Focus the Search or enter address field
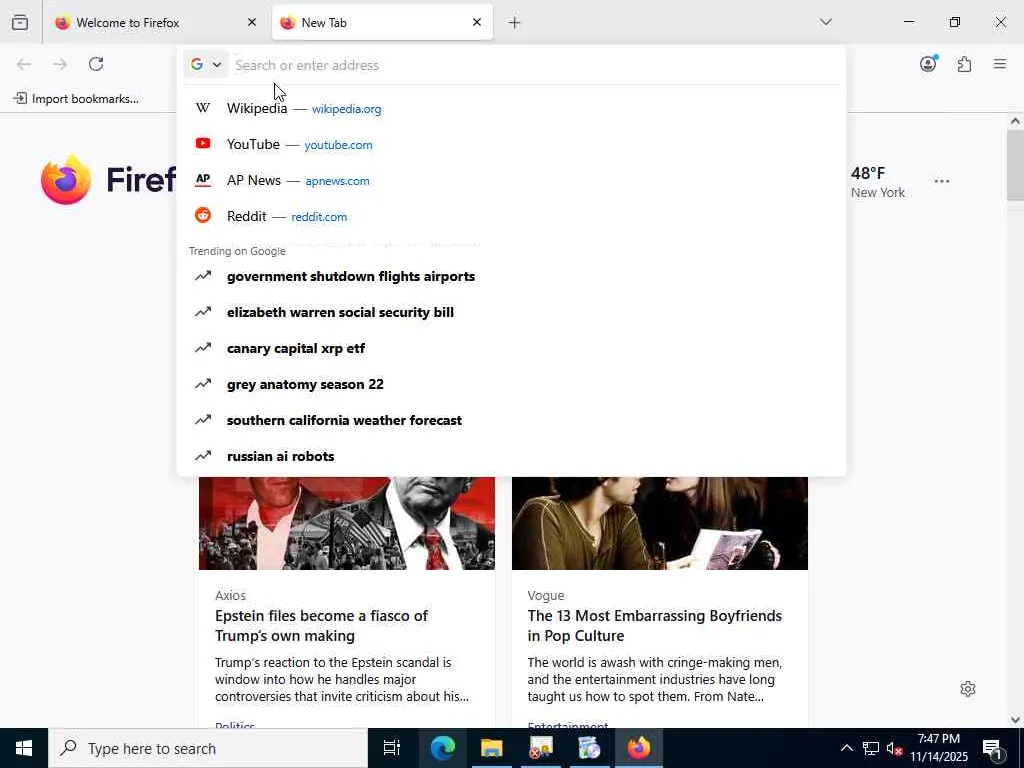This screenshot has height=768, width=1024. pyautogui.click(x=536, y=65)
